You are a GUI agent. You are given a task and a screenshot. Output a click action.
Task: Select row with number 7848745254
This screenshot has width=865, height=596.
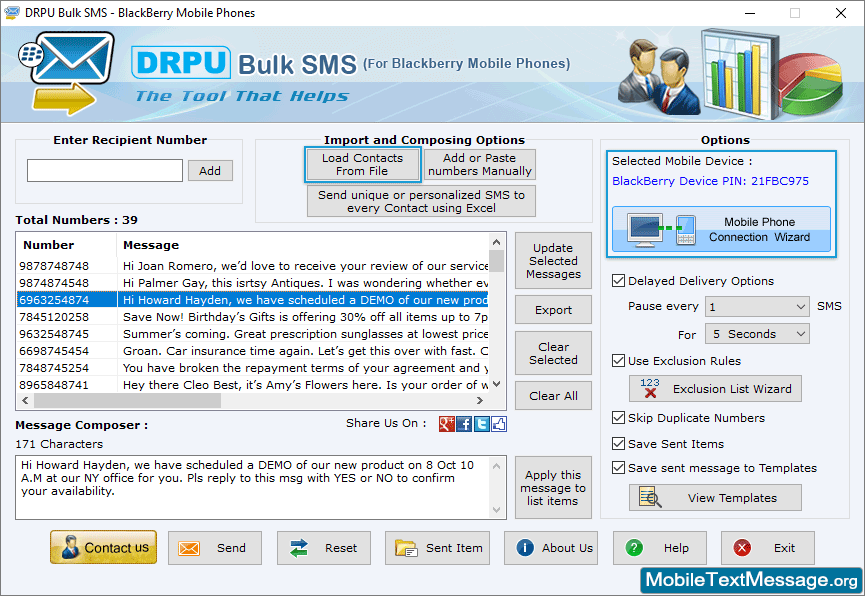coord(253,368)
